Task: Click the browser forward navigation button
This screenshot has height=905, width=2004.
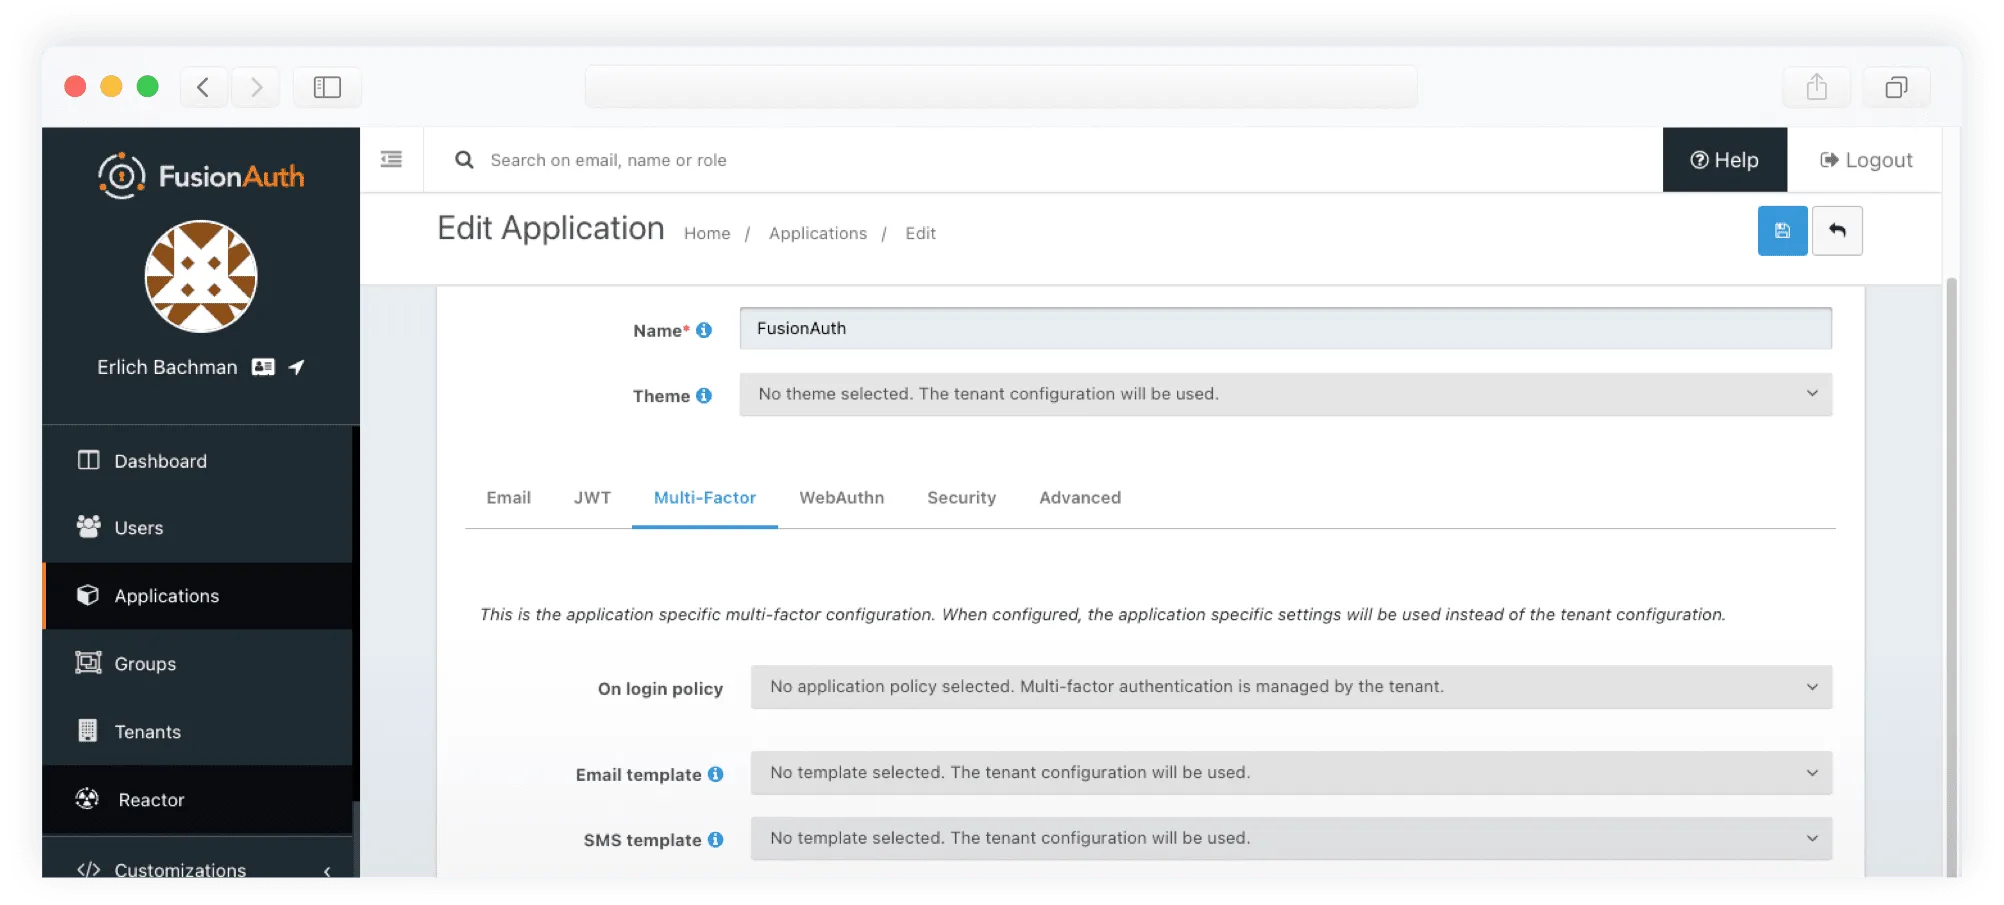Action: click(x=256, y=87)
